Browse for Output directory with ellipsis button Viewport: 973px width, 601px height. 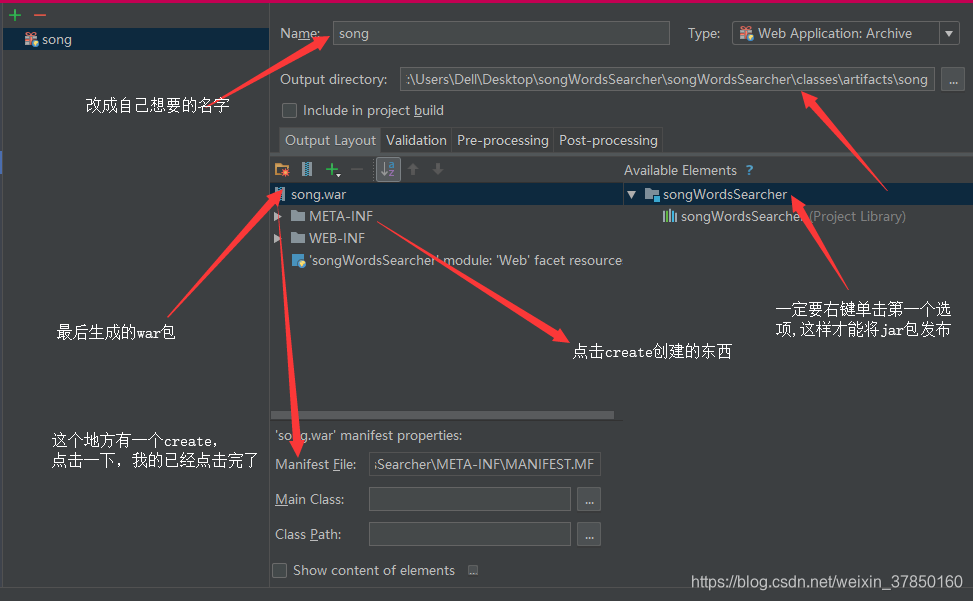tap(953, 79)
